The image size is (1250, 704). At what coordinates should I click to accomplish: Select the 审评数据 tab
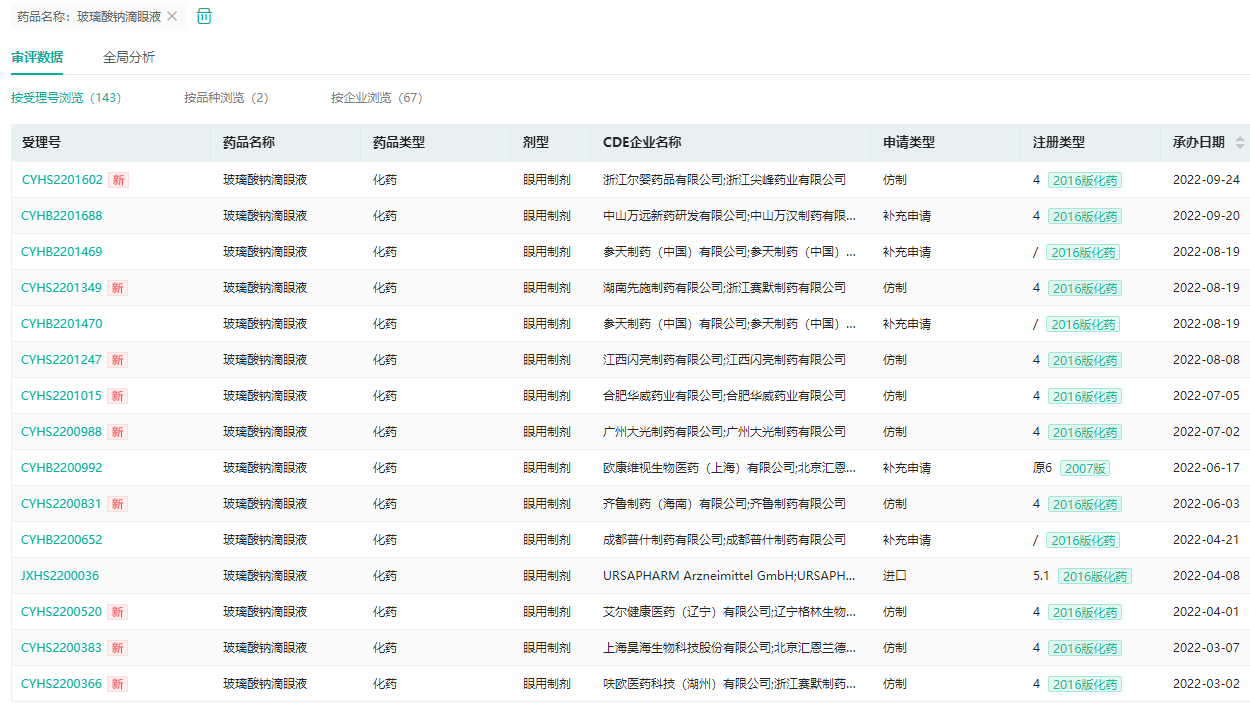pyautogui.click(x=37, y=57)
